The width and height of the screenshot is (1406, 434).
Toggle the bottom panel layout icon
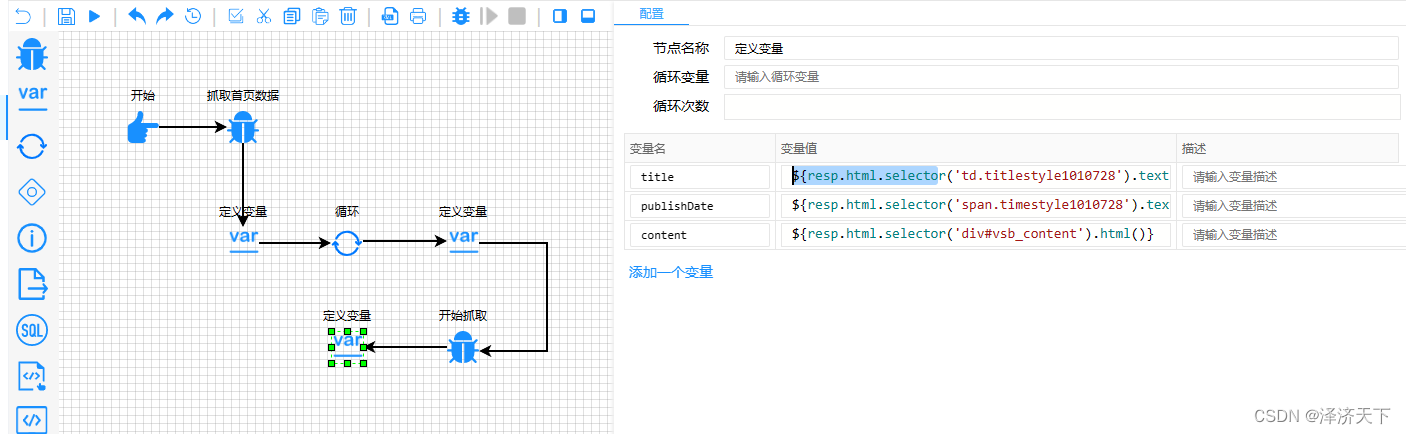click(x=588, y=16)
